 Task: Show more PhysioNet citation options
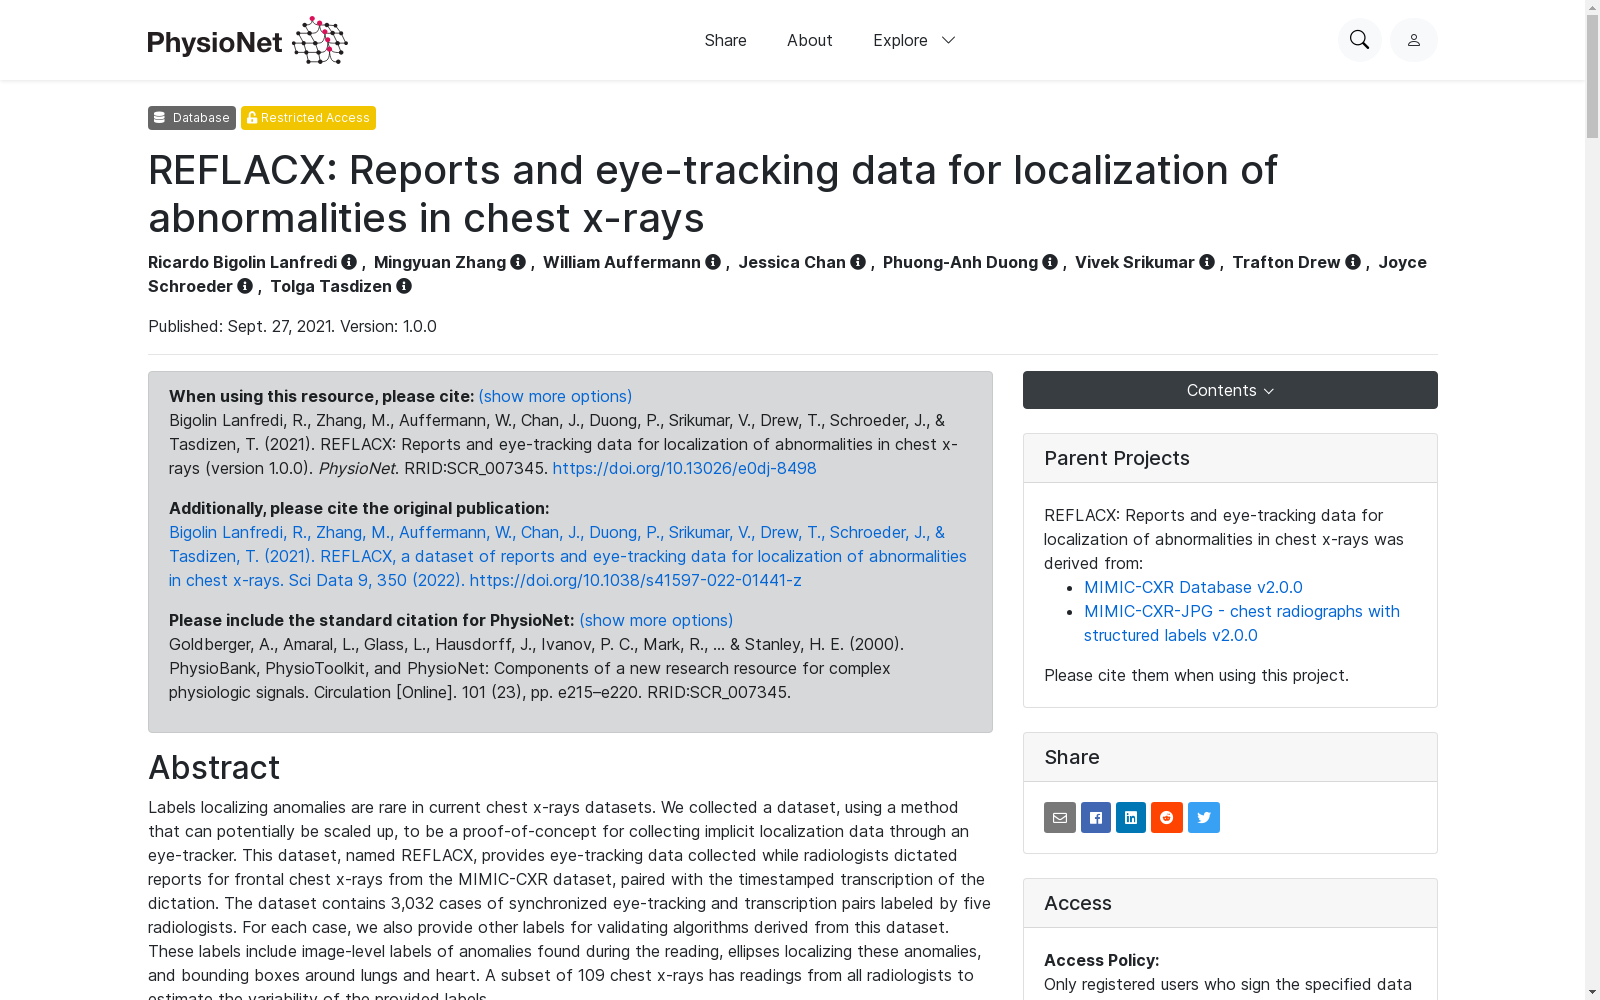pyautogui.click(x=656, y=620)
